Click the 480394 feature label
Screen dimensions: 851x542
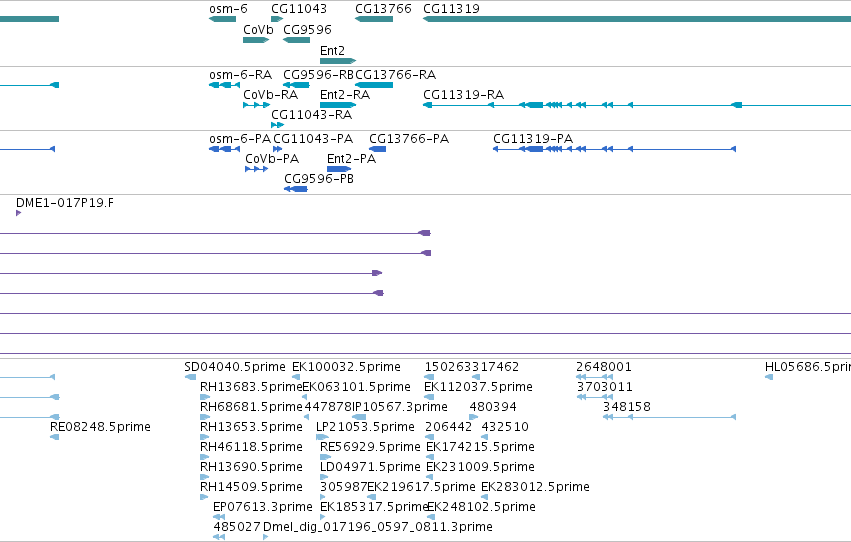click(x=493, y=407)
